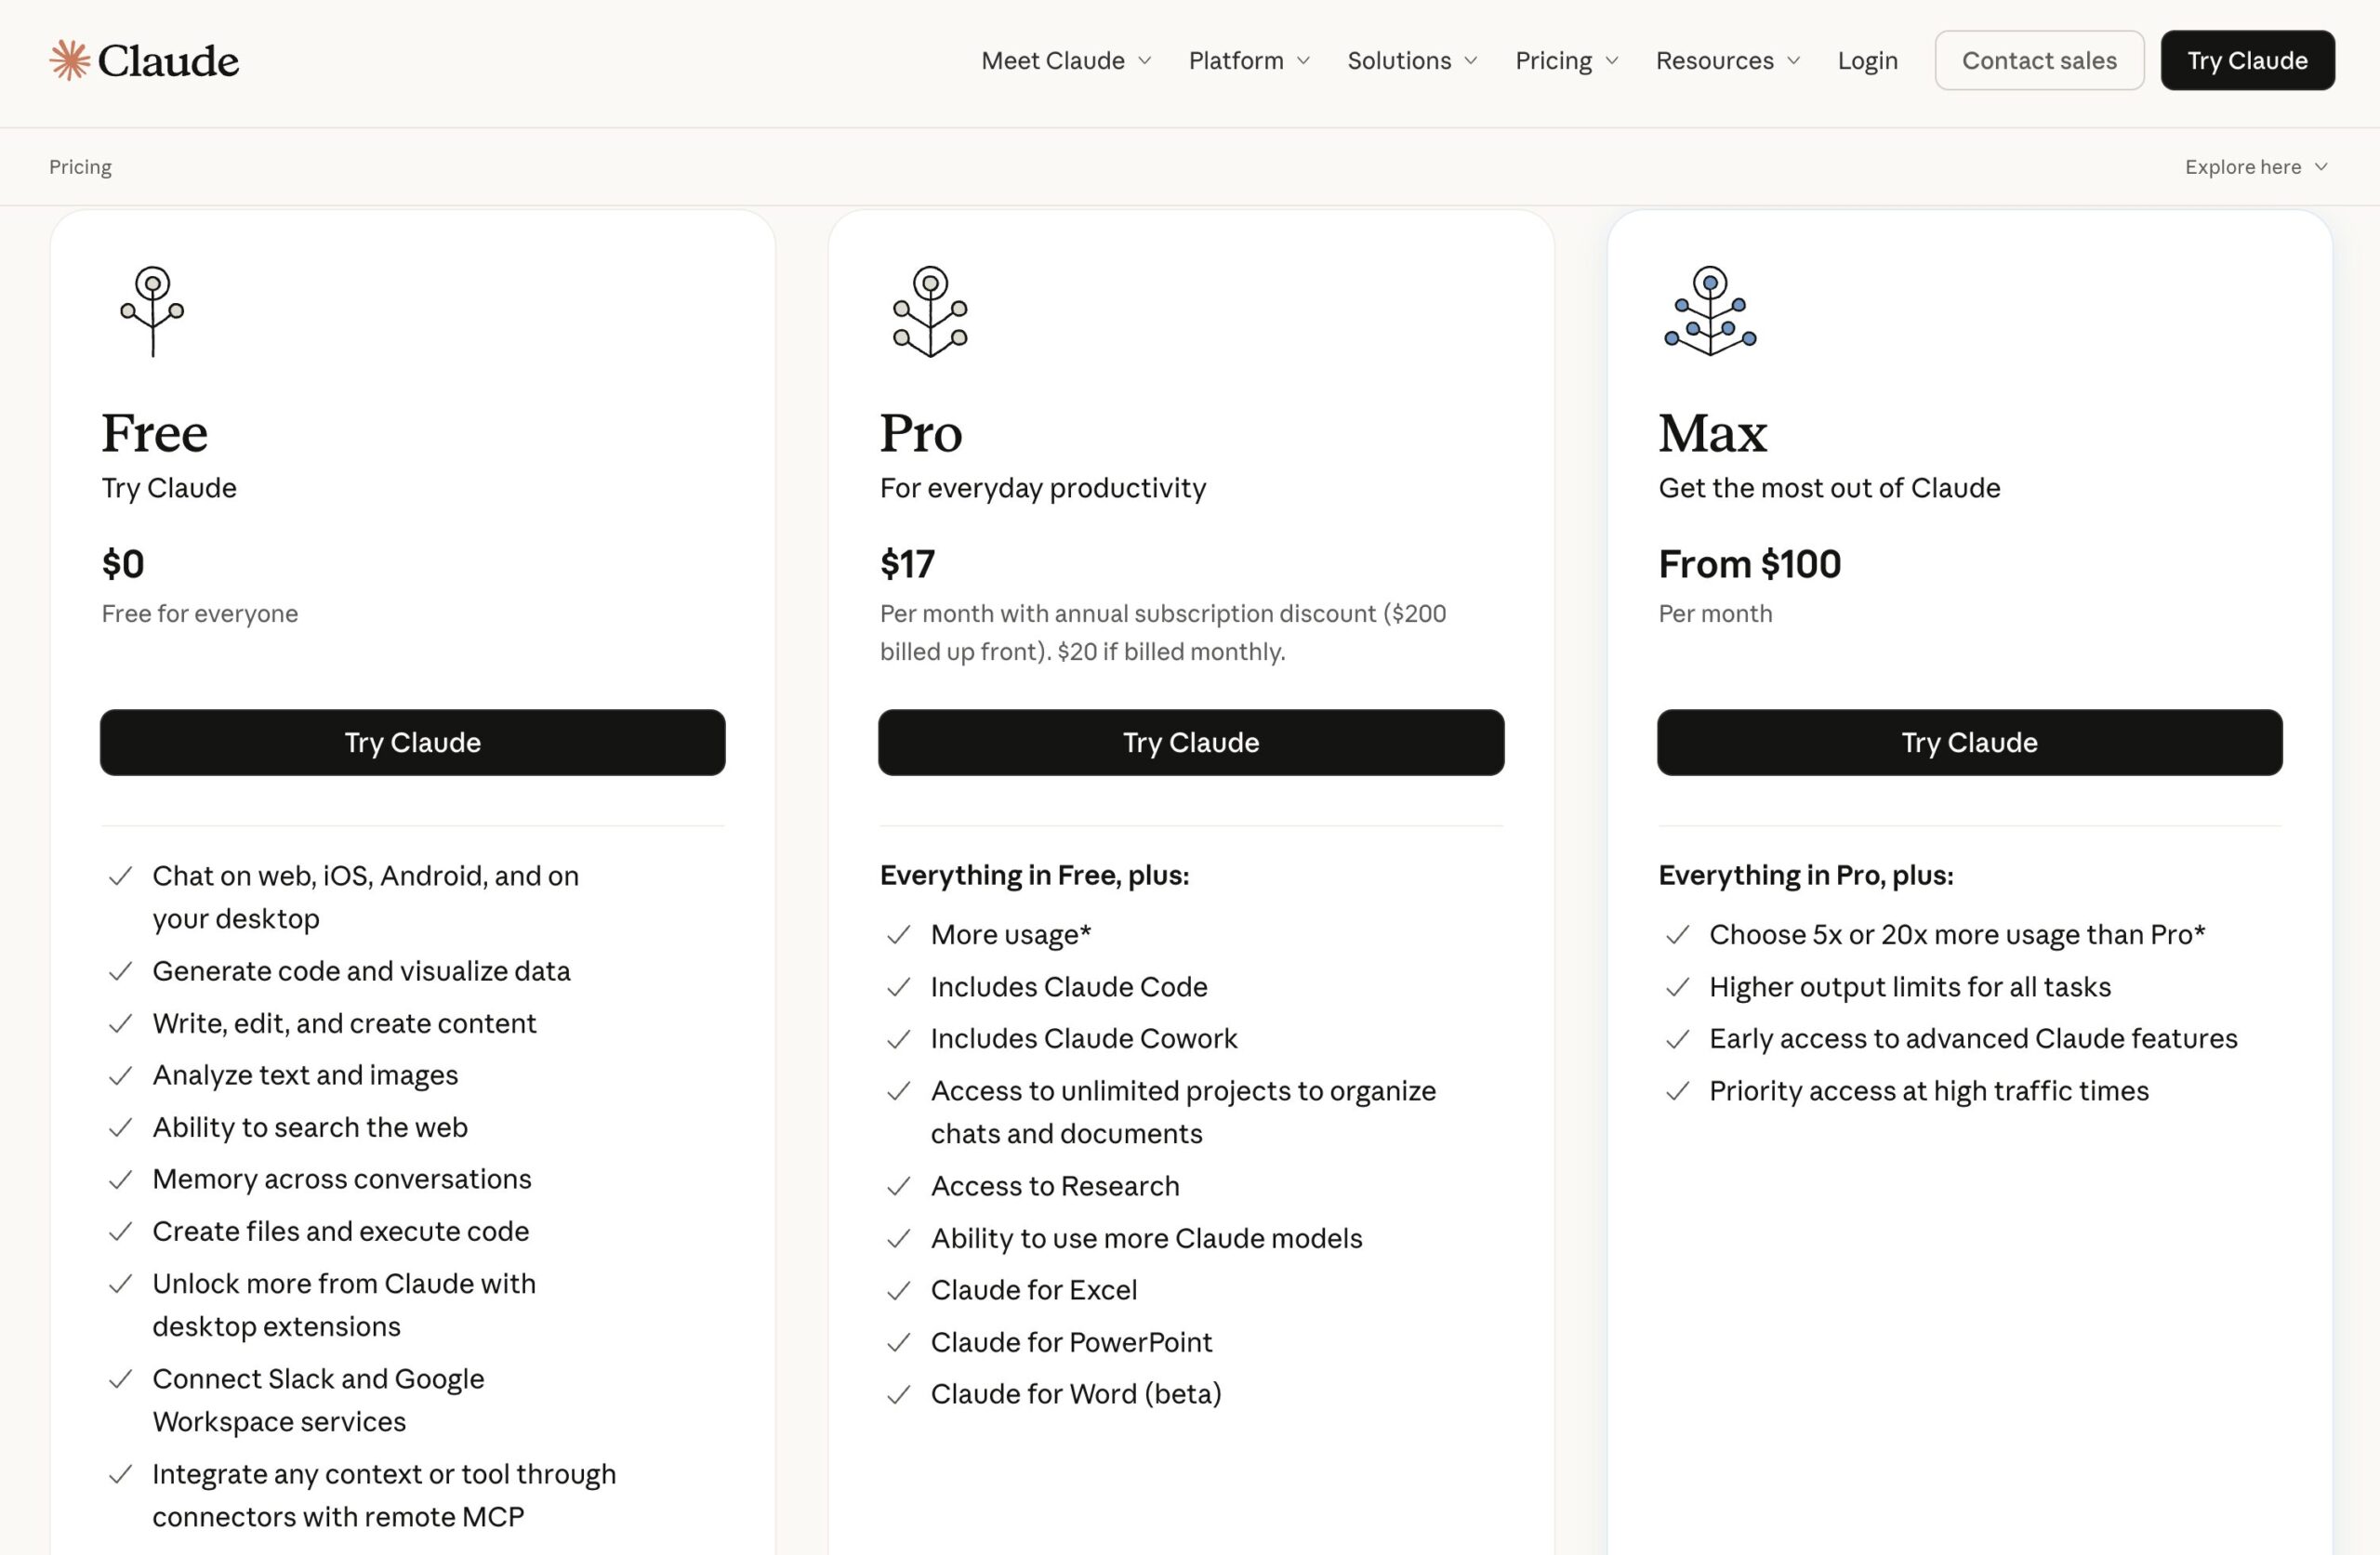The height and width of the screenshot is (1555, 2380).
Task: Click the Claude starburst logo icon
Action: (70, 60)
